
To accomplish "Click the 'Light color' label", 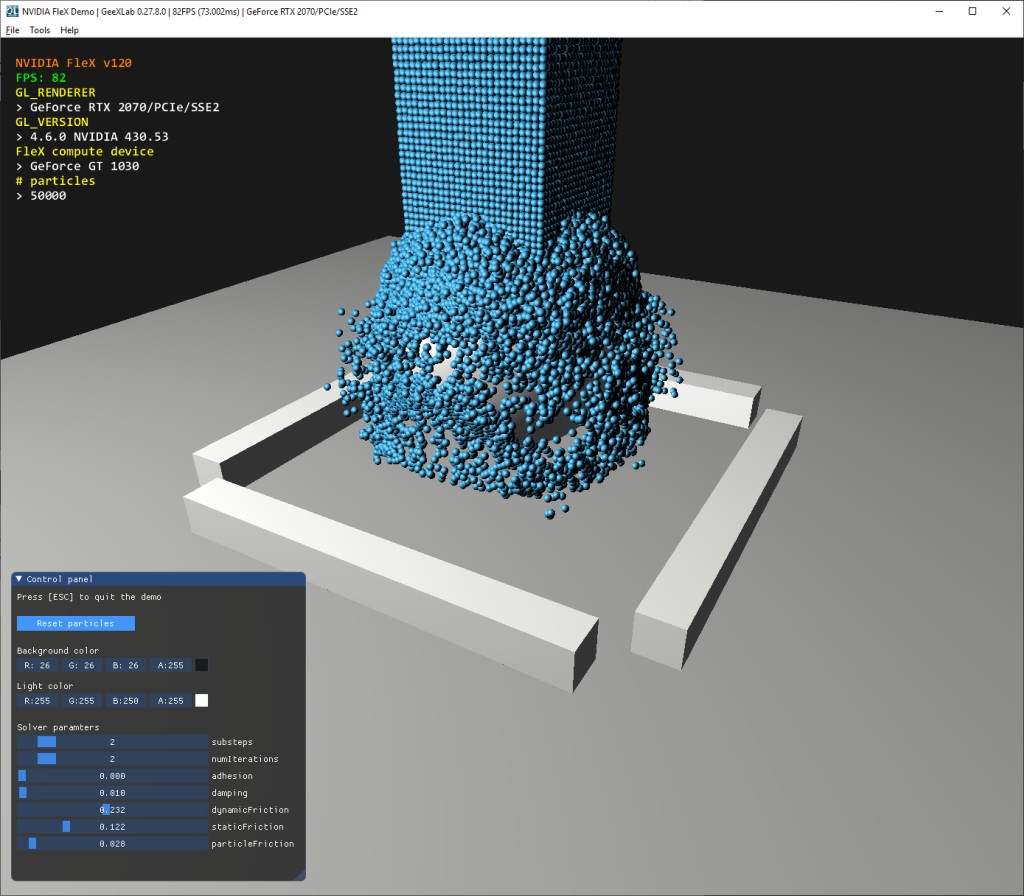I will 44,686.
